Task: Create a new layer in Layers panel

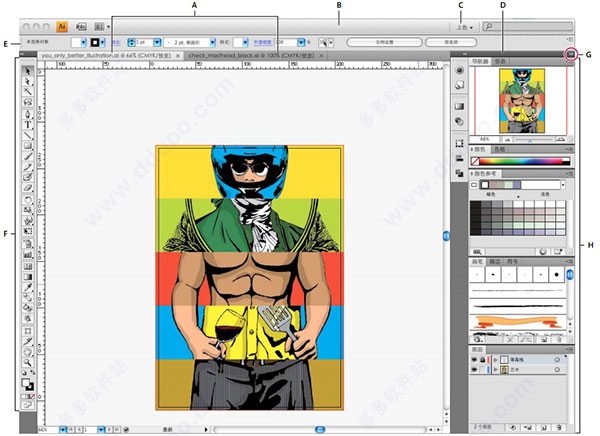Action: (x=544, y=427)
